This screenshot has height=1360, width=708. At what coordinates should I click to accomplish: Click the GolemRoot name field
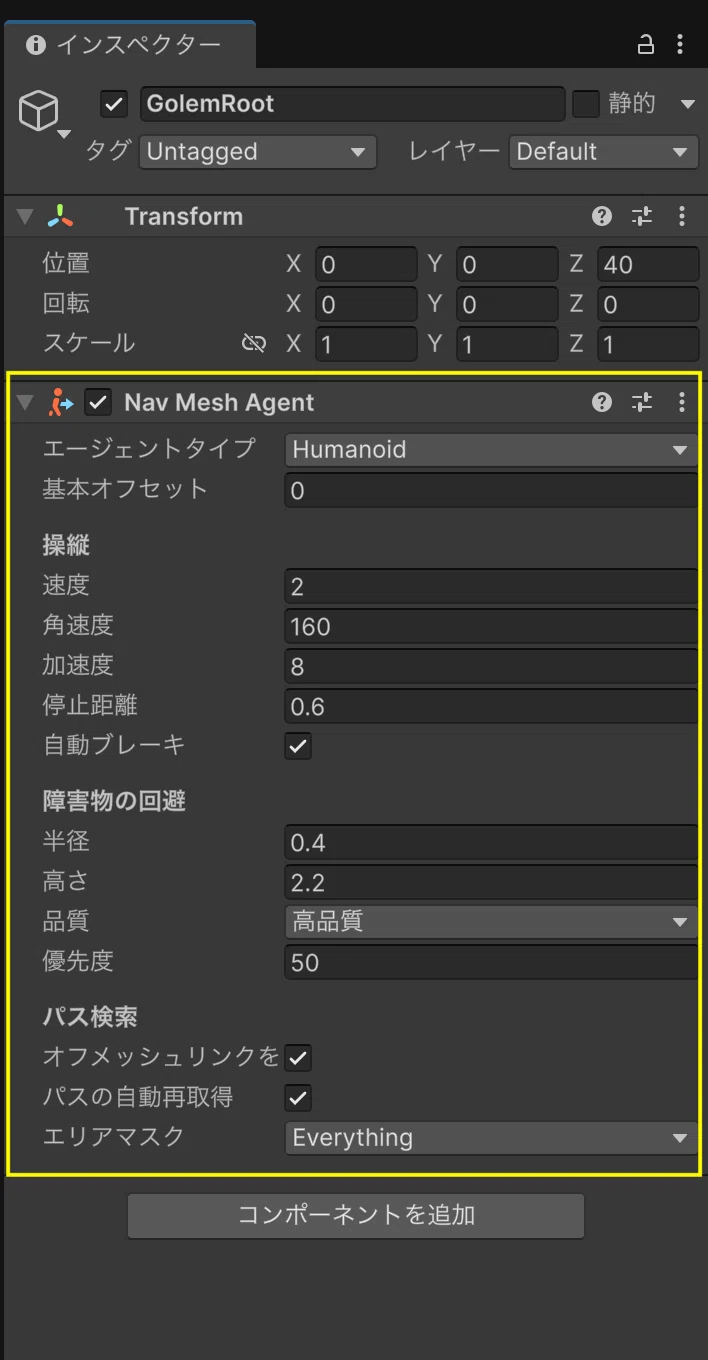(352, 104)
